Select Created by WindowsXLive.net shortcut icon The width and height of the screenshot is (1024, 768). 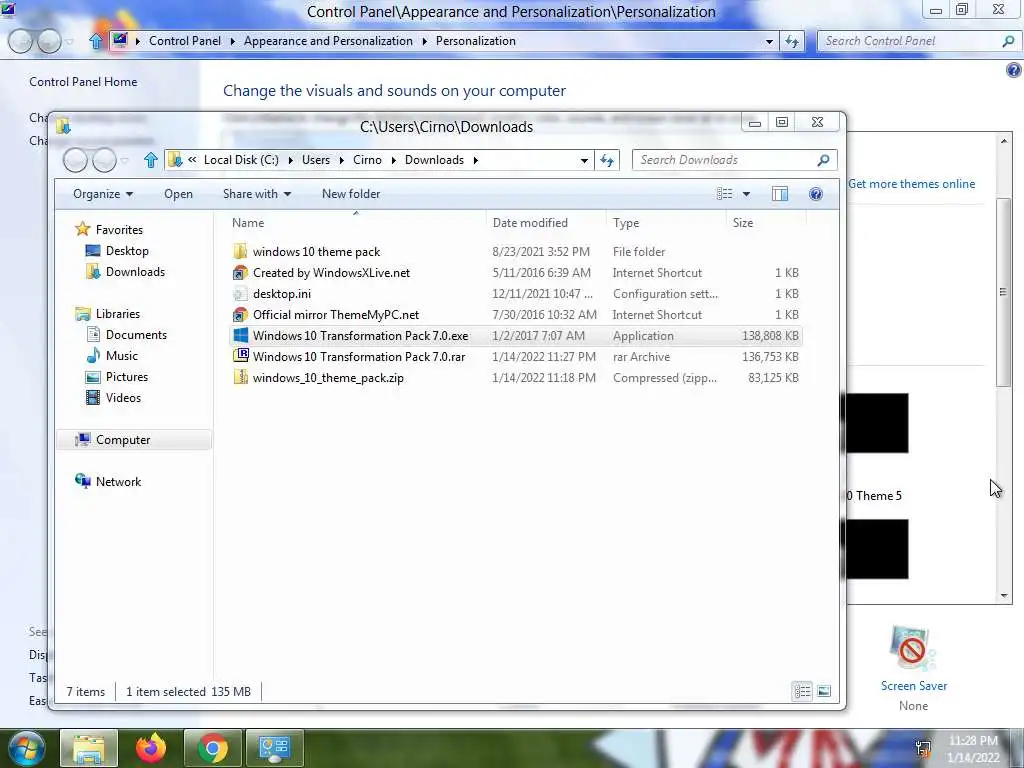[x=240, y=272]
